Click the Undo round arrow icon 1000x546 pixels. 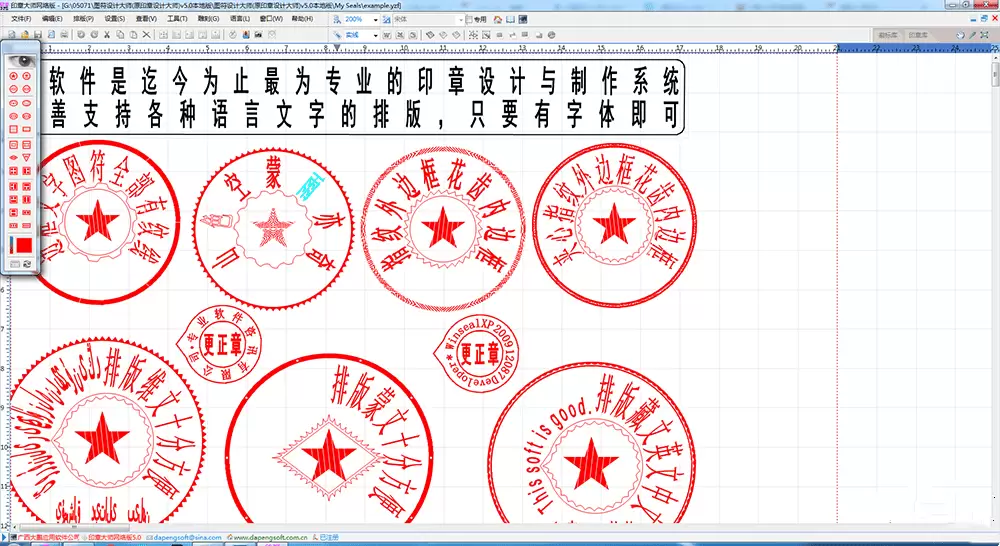point(81,34)
